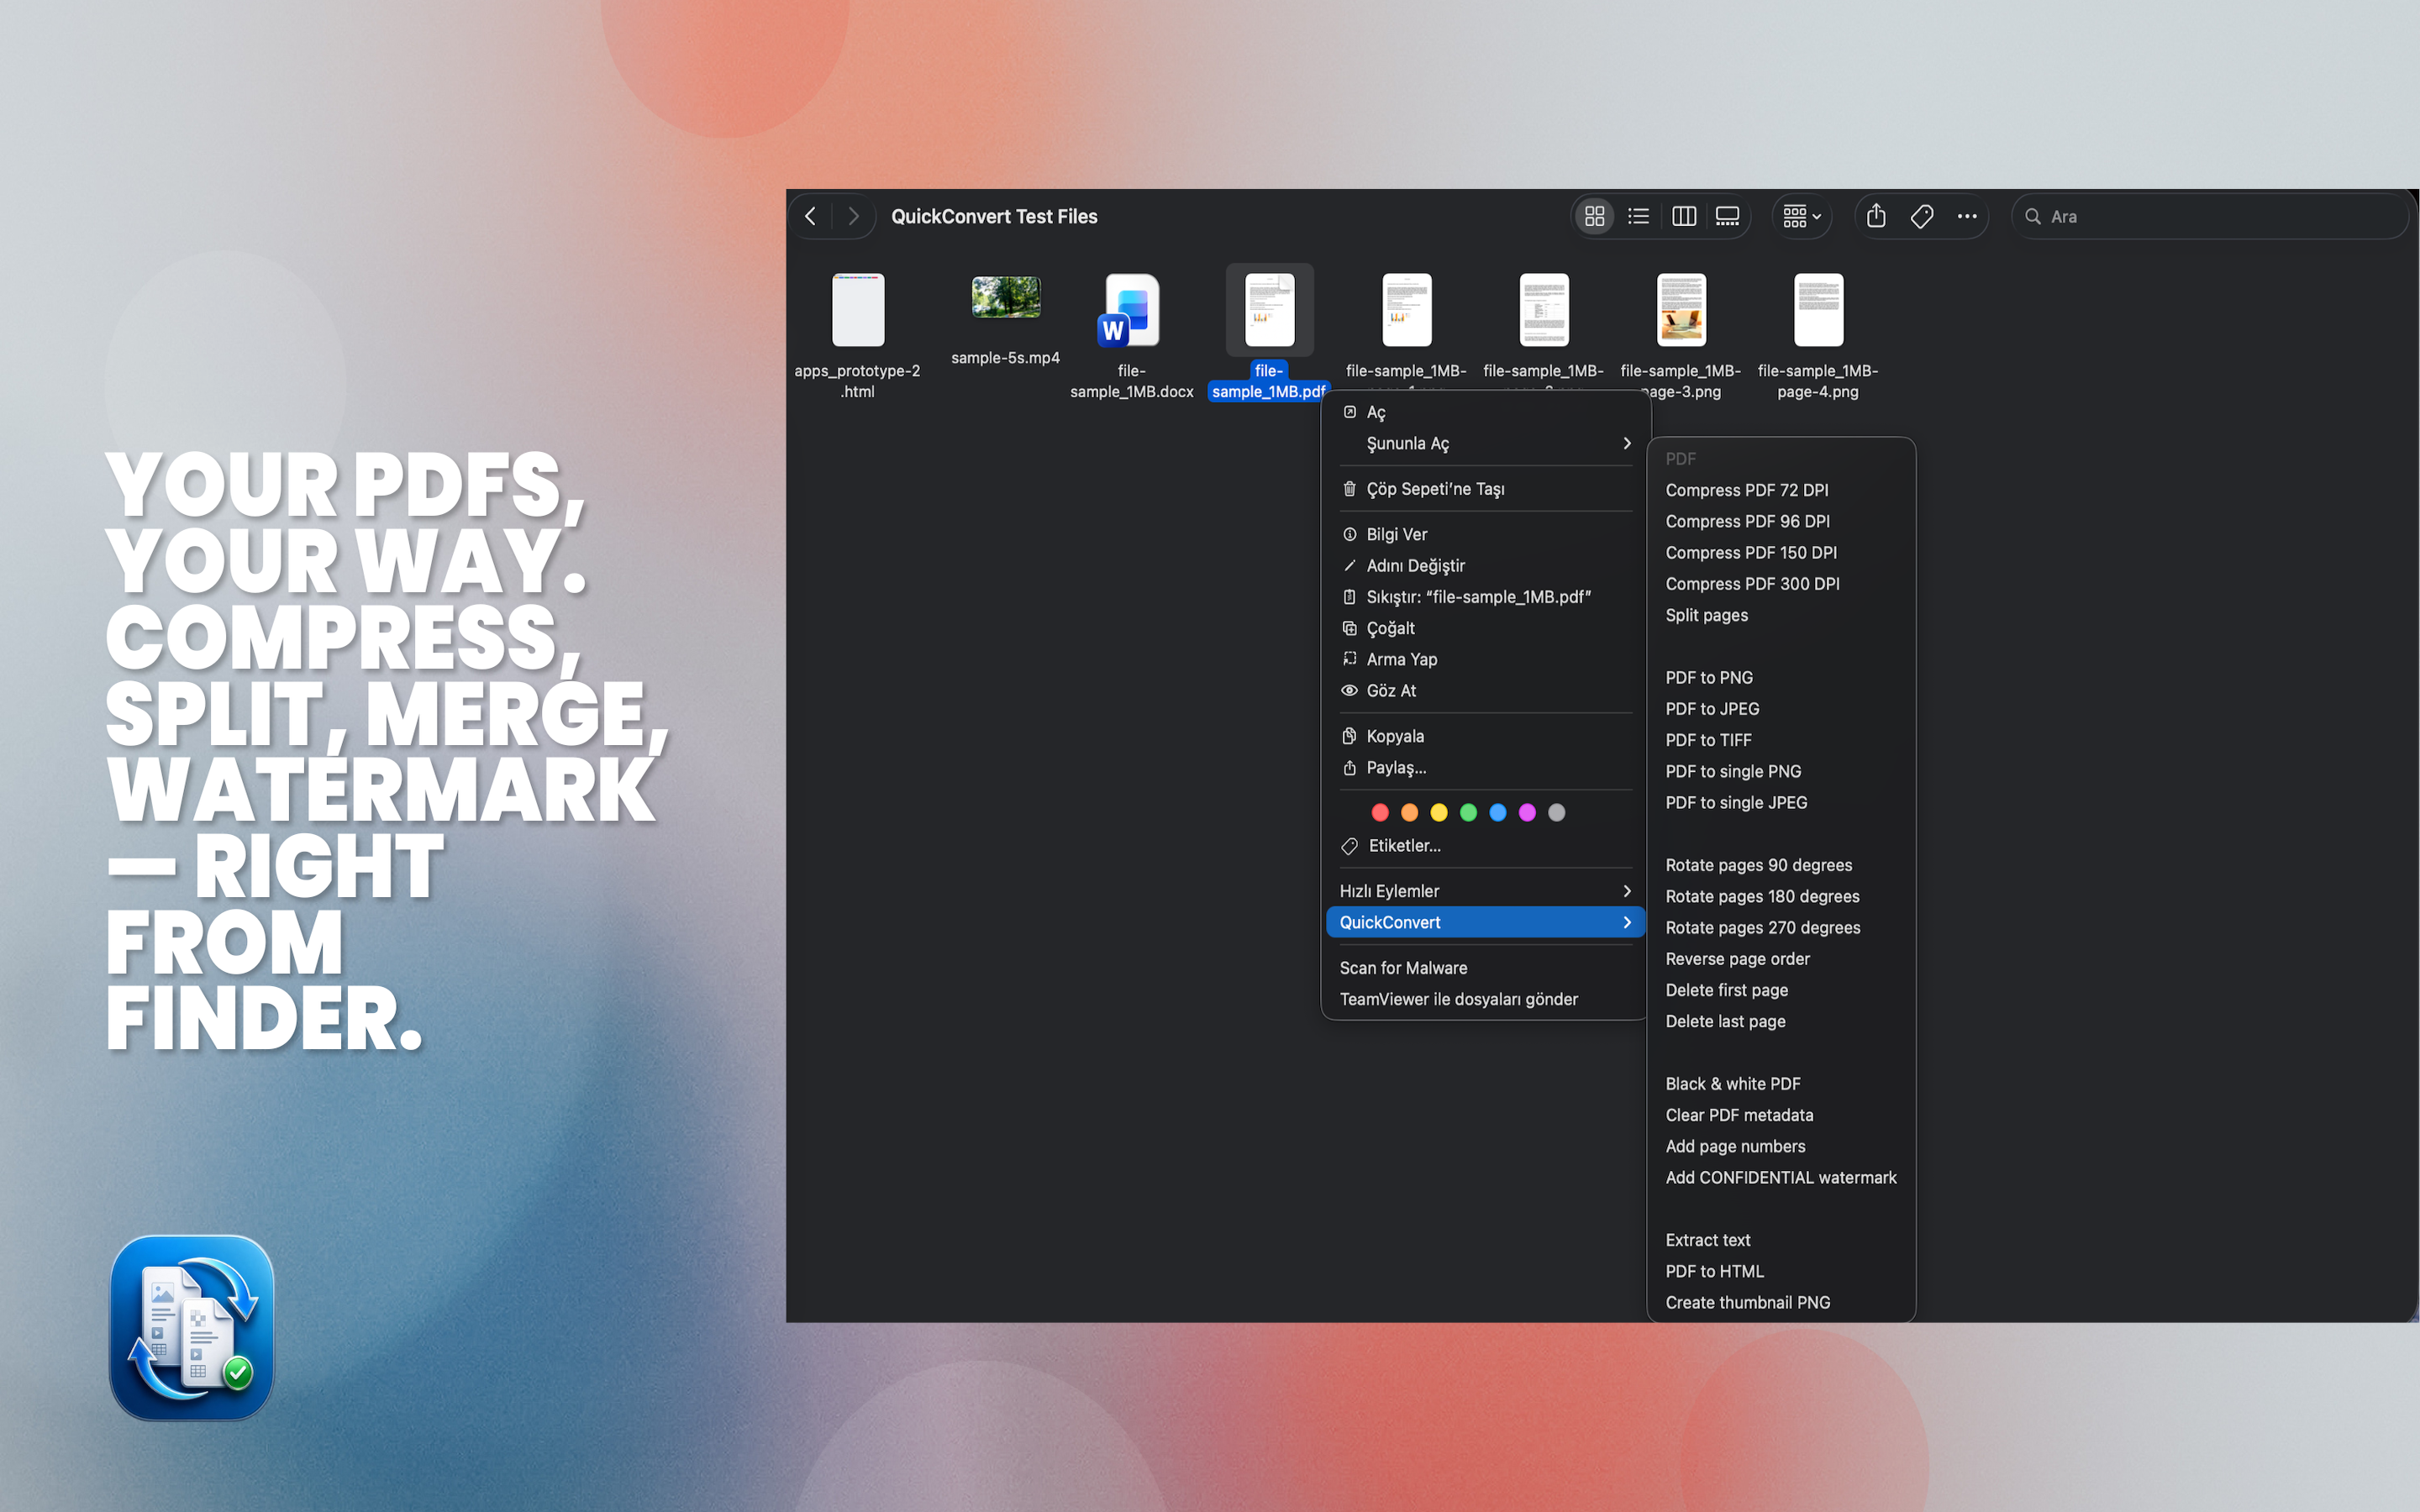Select Clear PDF metadata

pos(1781,1115)
